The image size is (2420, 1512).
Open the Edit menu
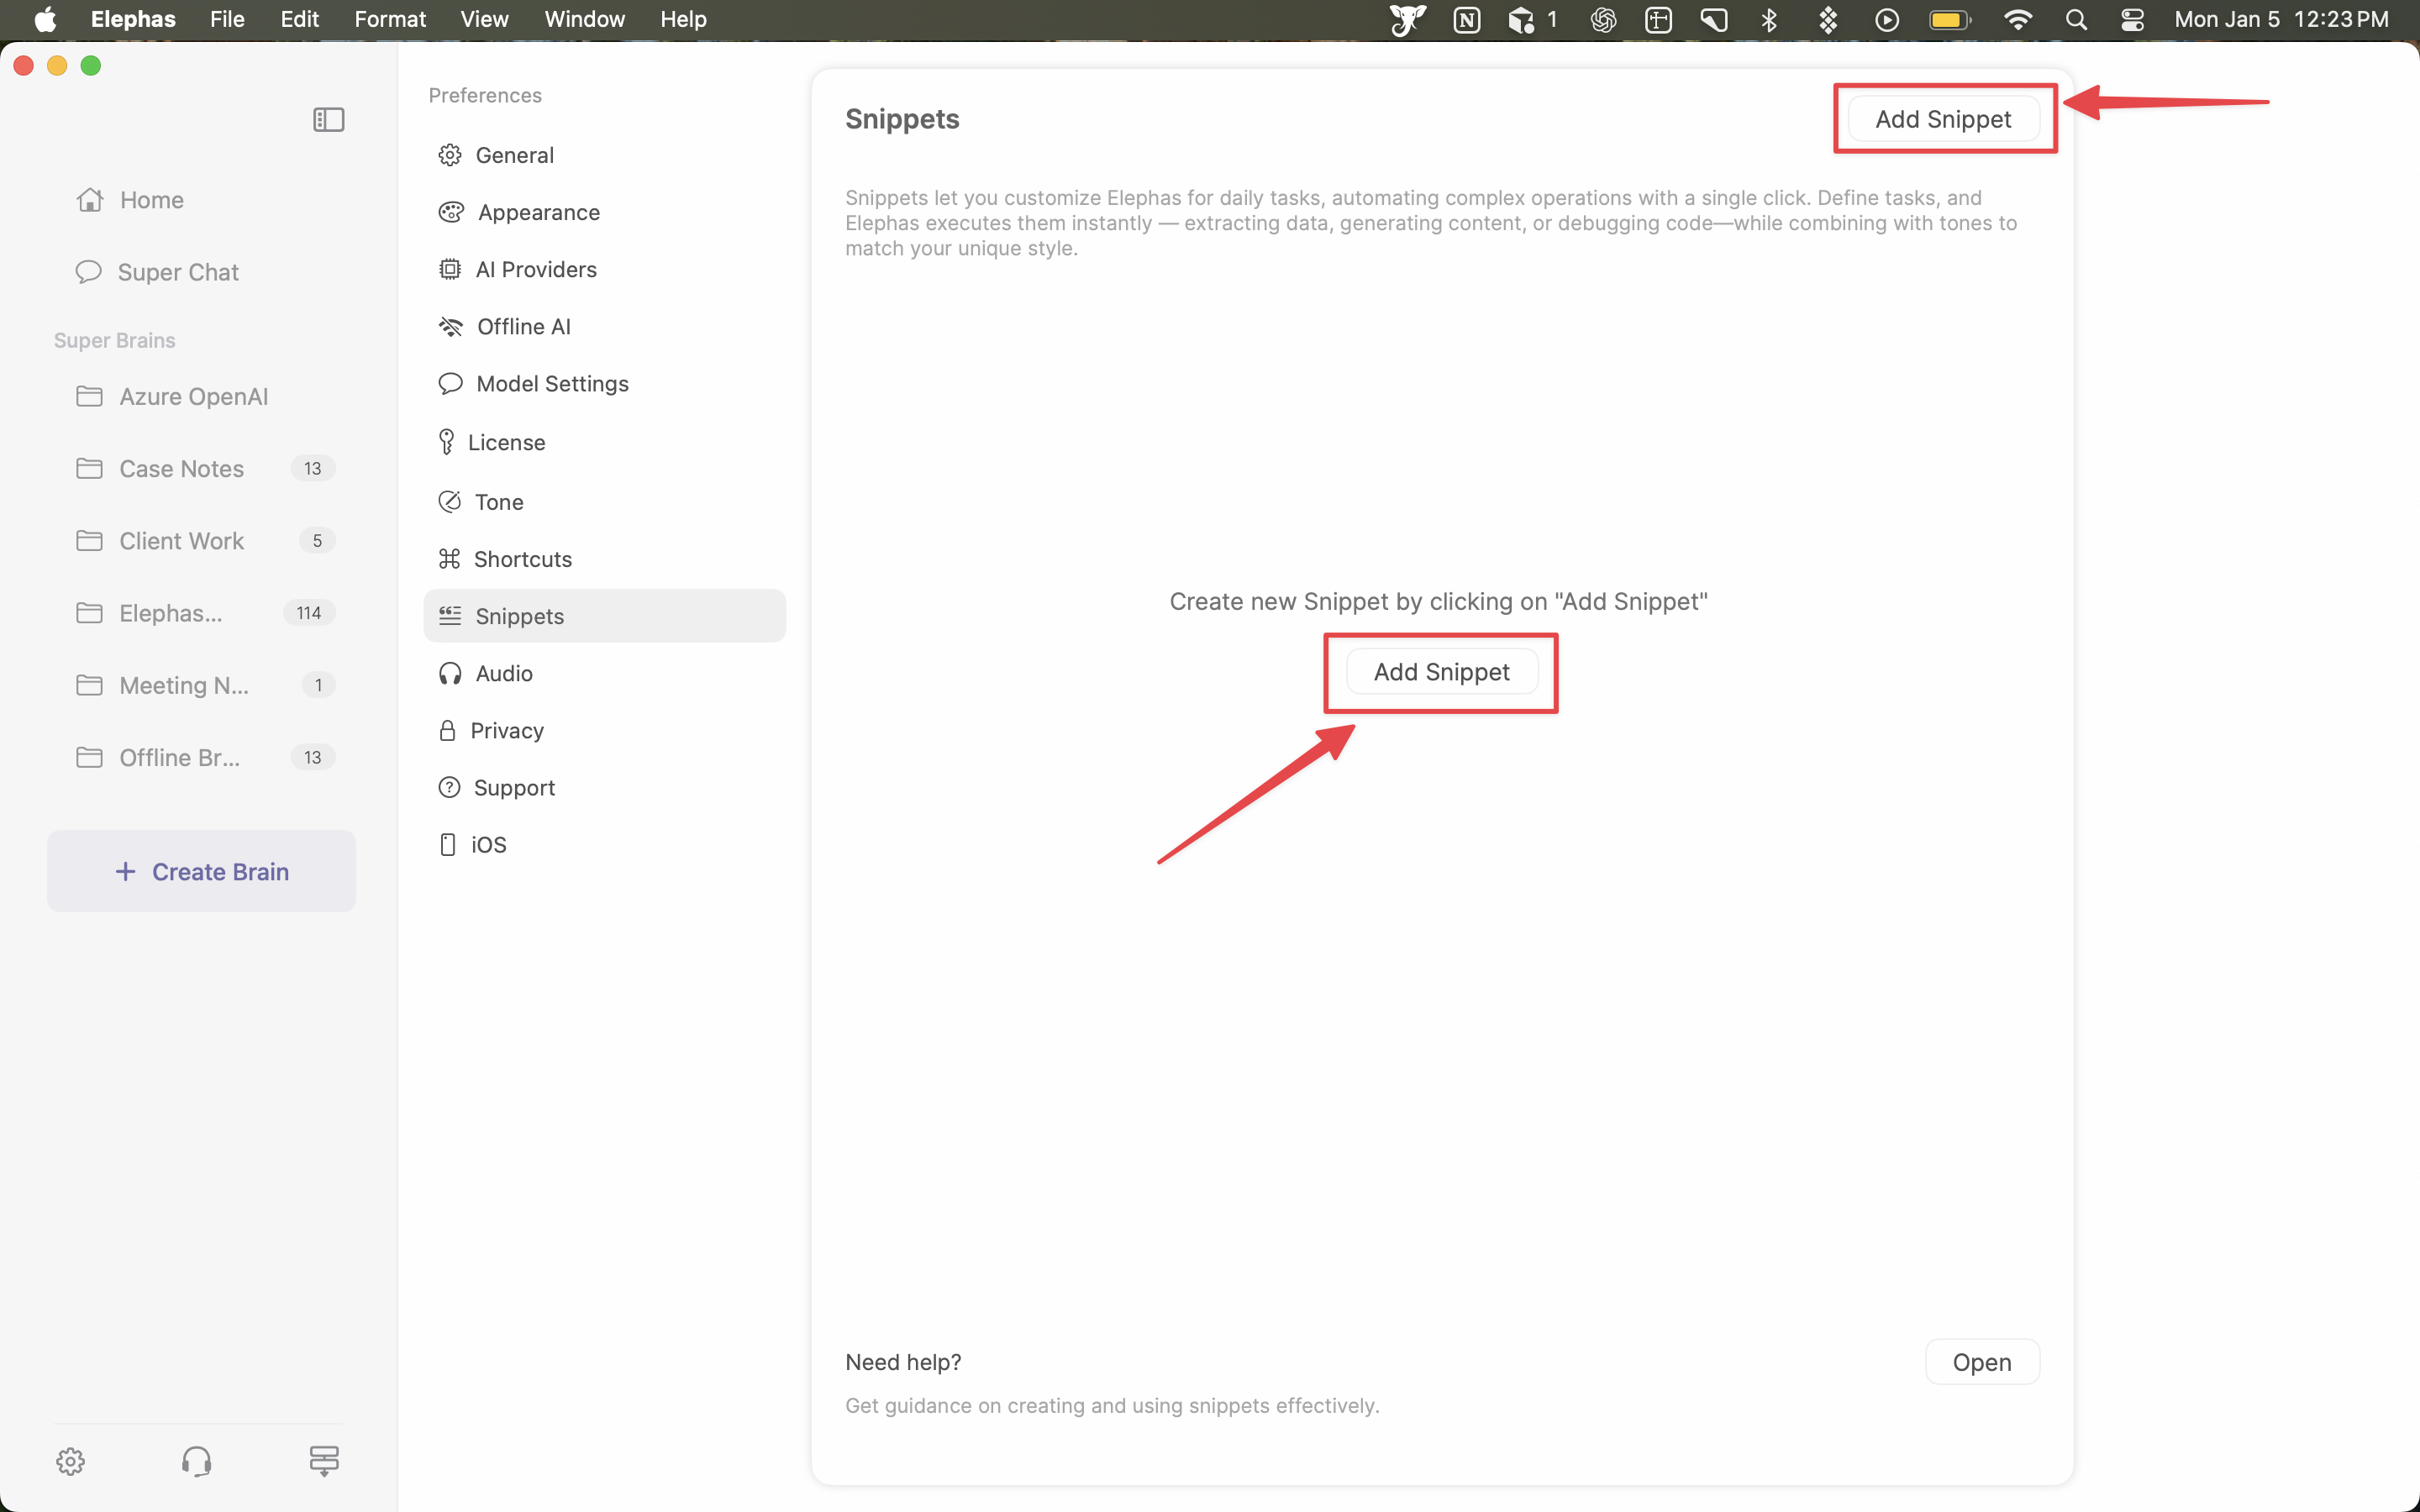point(299,19)
